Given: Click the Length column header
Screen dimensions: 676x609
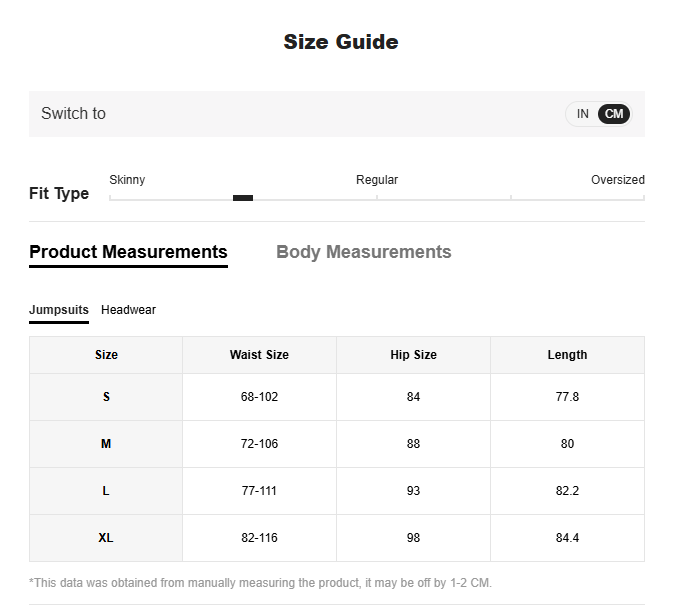Looking at the screenshot, I should click(567, 355).
